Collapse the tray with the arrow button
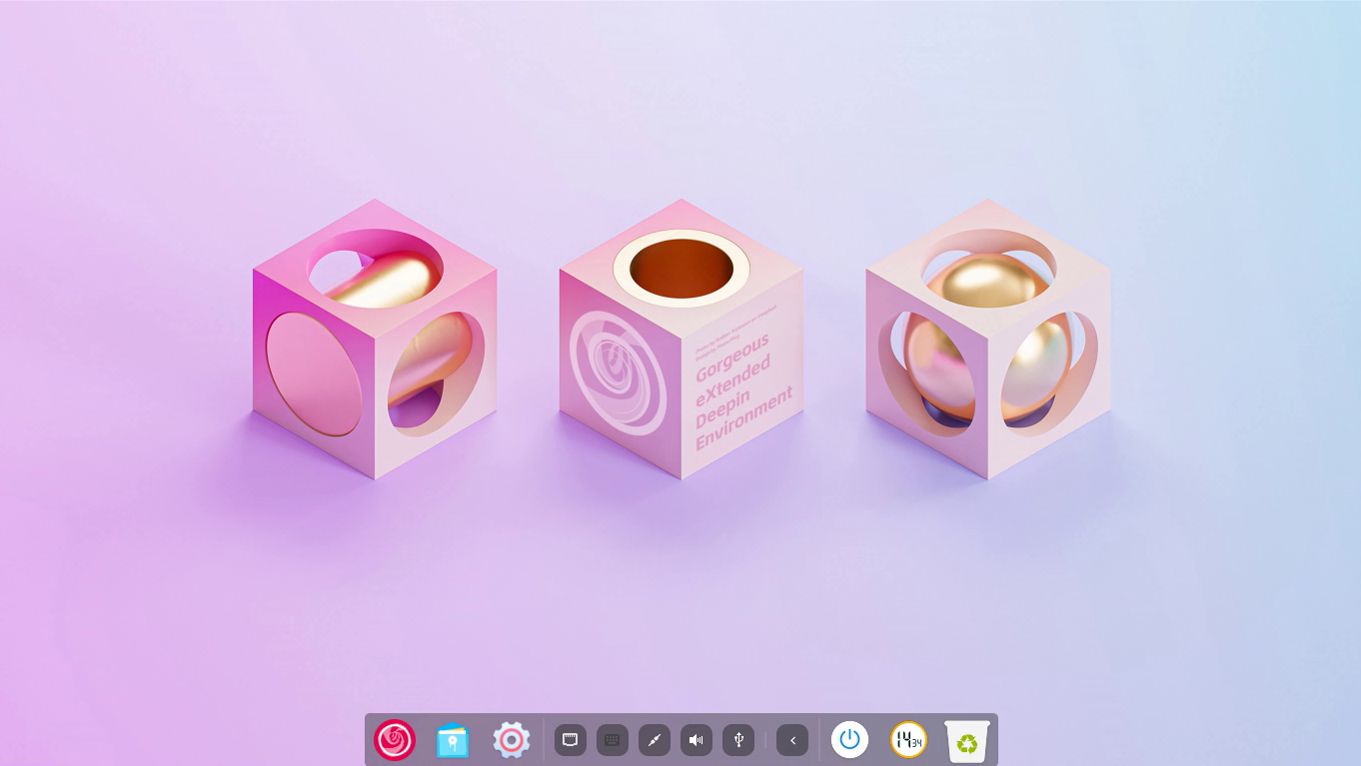 tap(792, 740)
